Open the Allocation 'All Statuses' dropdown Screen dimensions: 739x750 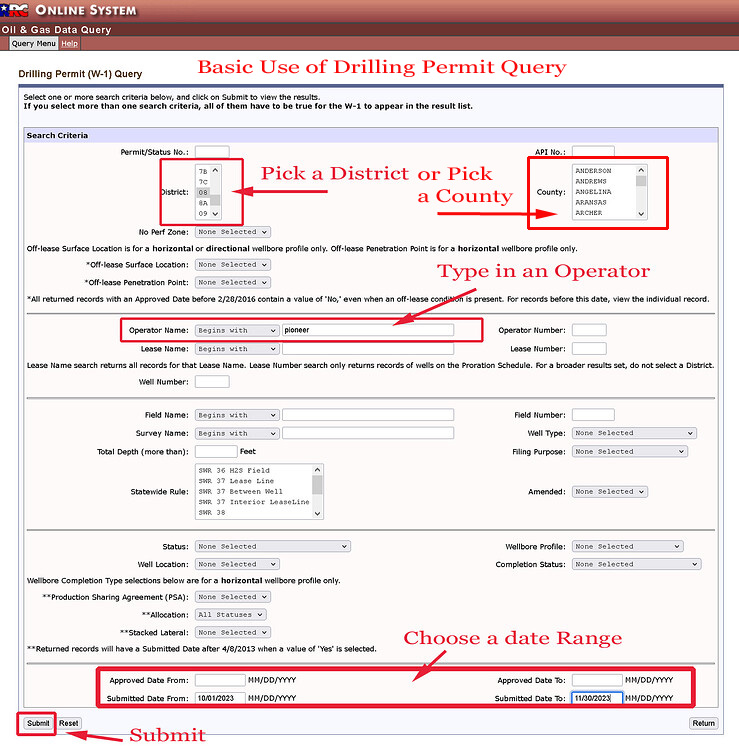click(231, 615)
